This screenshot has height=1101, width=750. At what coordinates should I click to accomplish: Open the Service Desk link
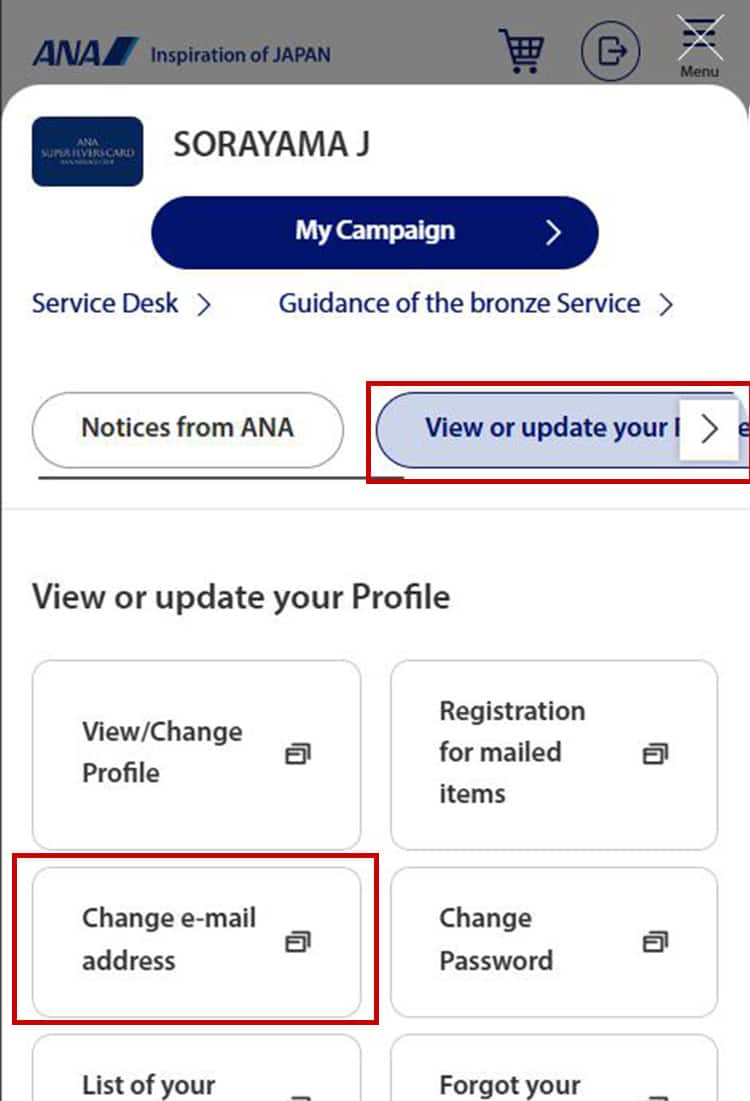pos(105,304)
